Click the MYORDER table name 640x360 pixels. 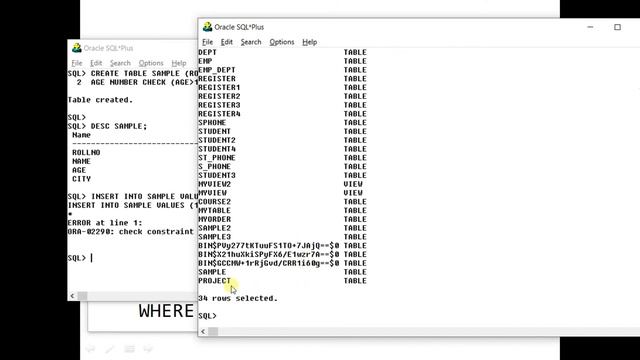coord(215,219)
